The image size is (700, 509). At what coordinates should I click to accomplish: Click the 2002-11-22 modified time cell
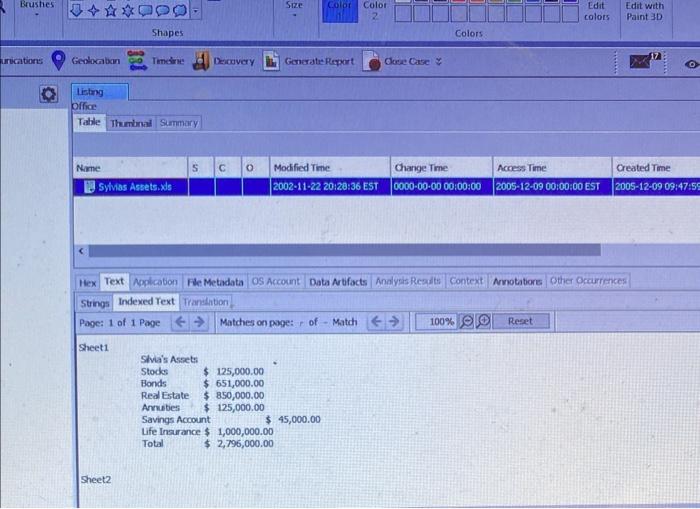[x=330, y=187]
